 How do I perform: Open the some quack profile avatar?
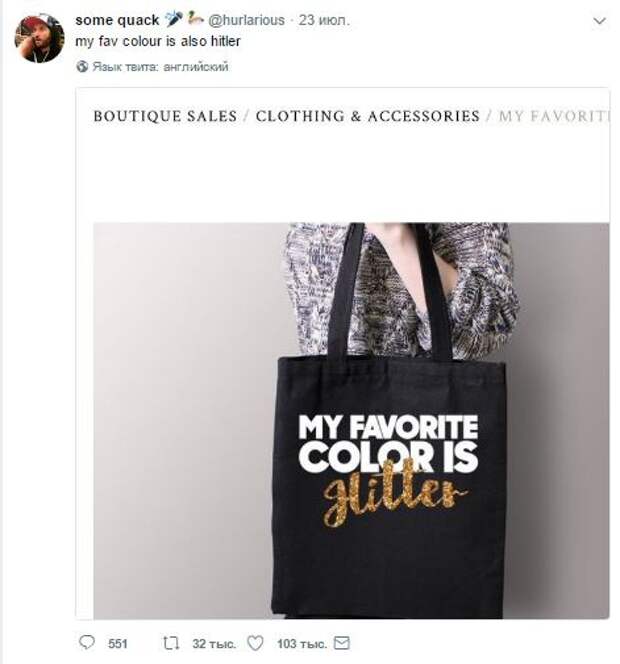tap(40, 40)
